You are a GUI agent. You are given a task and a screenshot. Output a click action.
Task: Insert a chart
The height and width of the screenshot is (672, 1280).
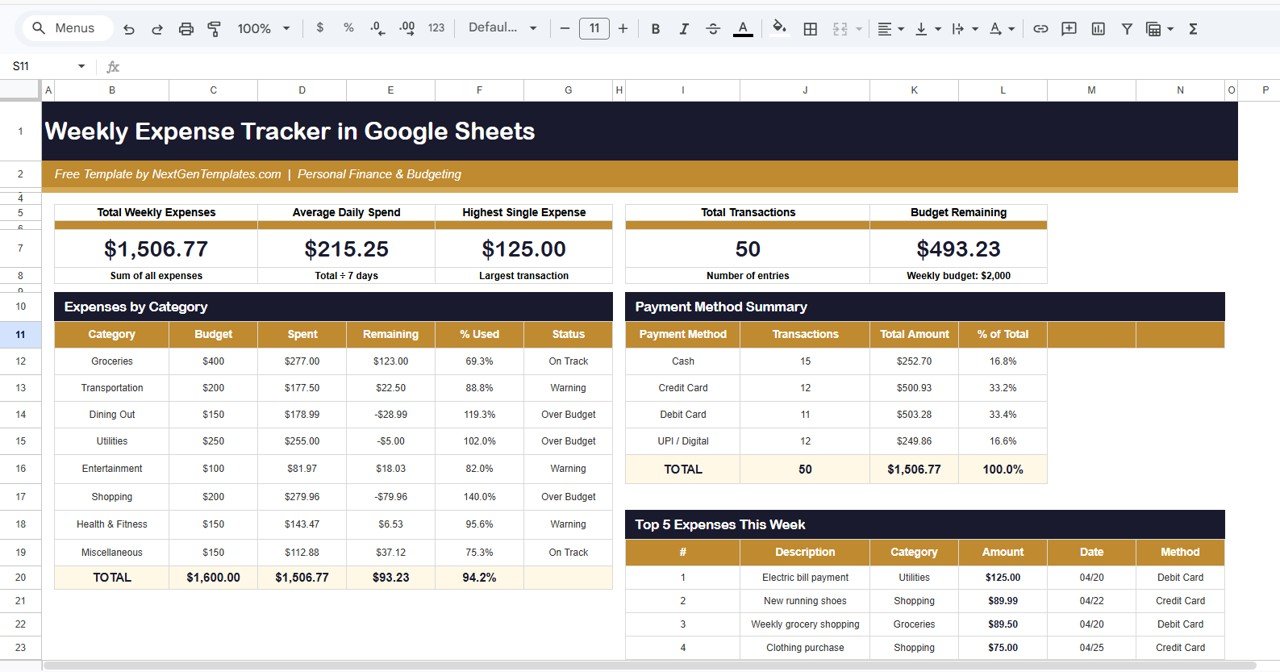(x=1098, y=29)
